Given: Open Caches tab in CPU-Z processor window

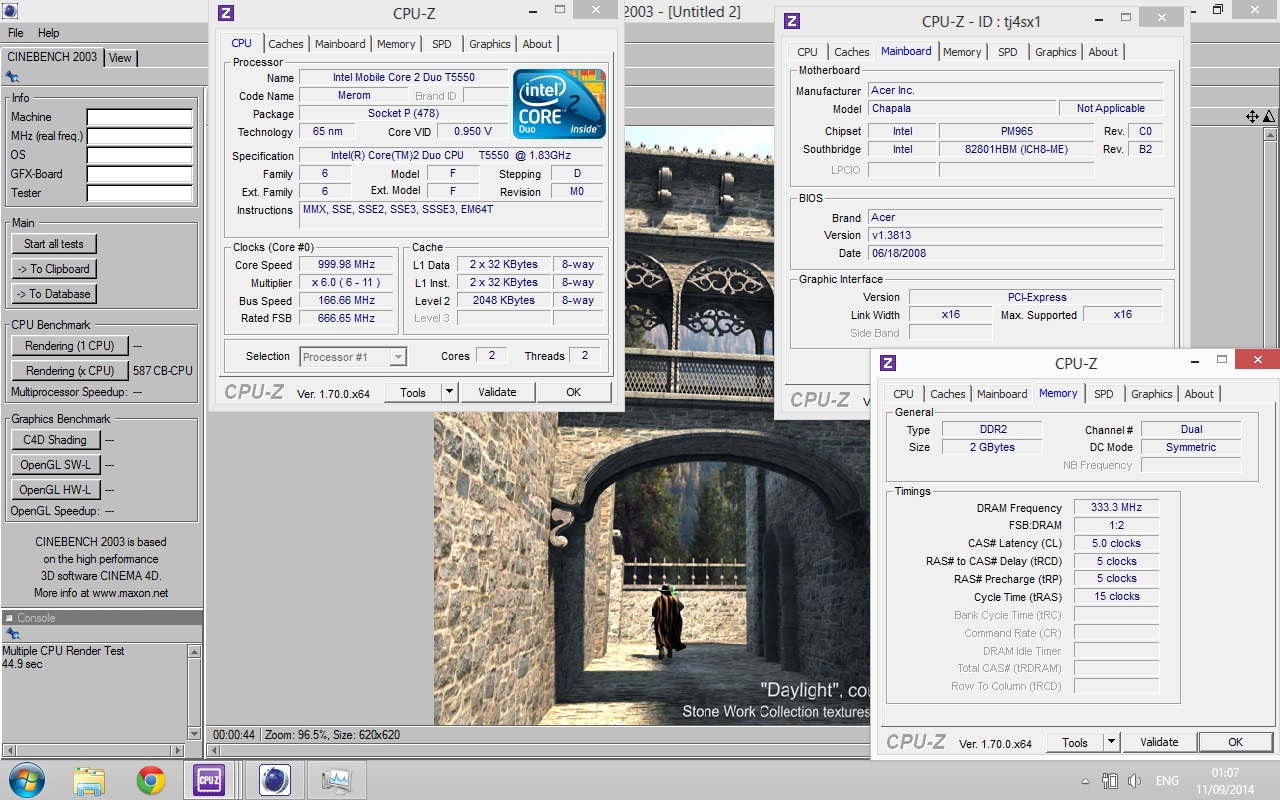Looking at the screenshot, I should point(286,44).
